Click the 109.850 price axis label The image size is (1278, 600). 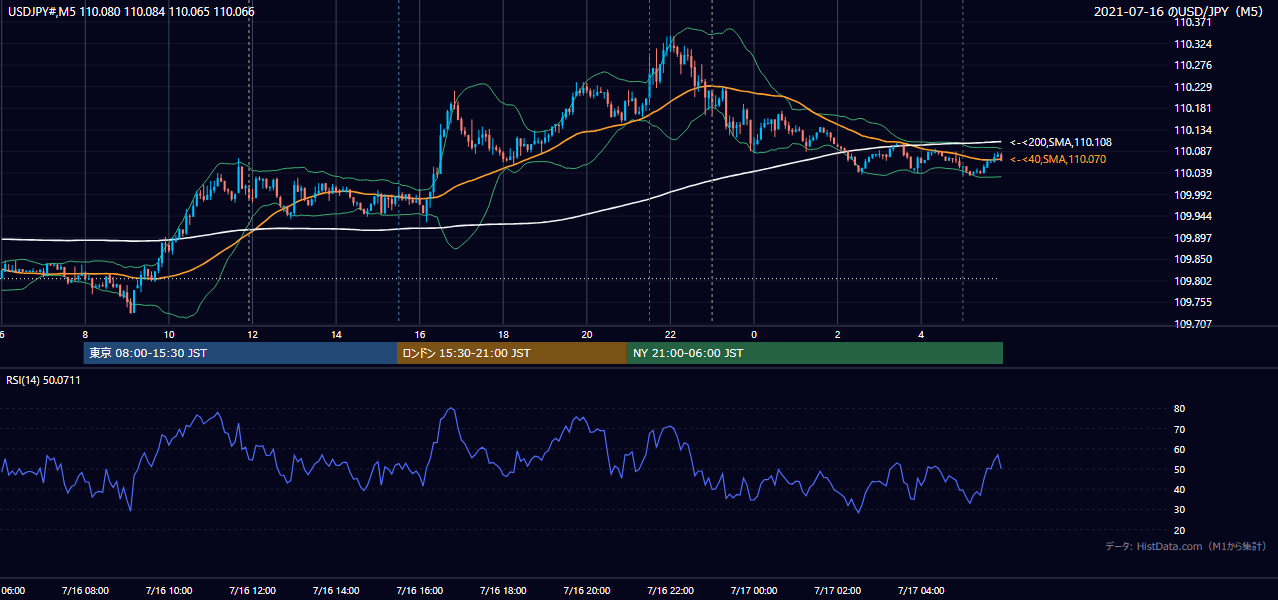(1193, 260)
